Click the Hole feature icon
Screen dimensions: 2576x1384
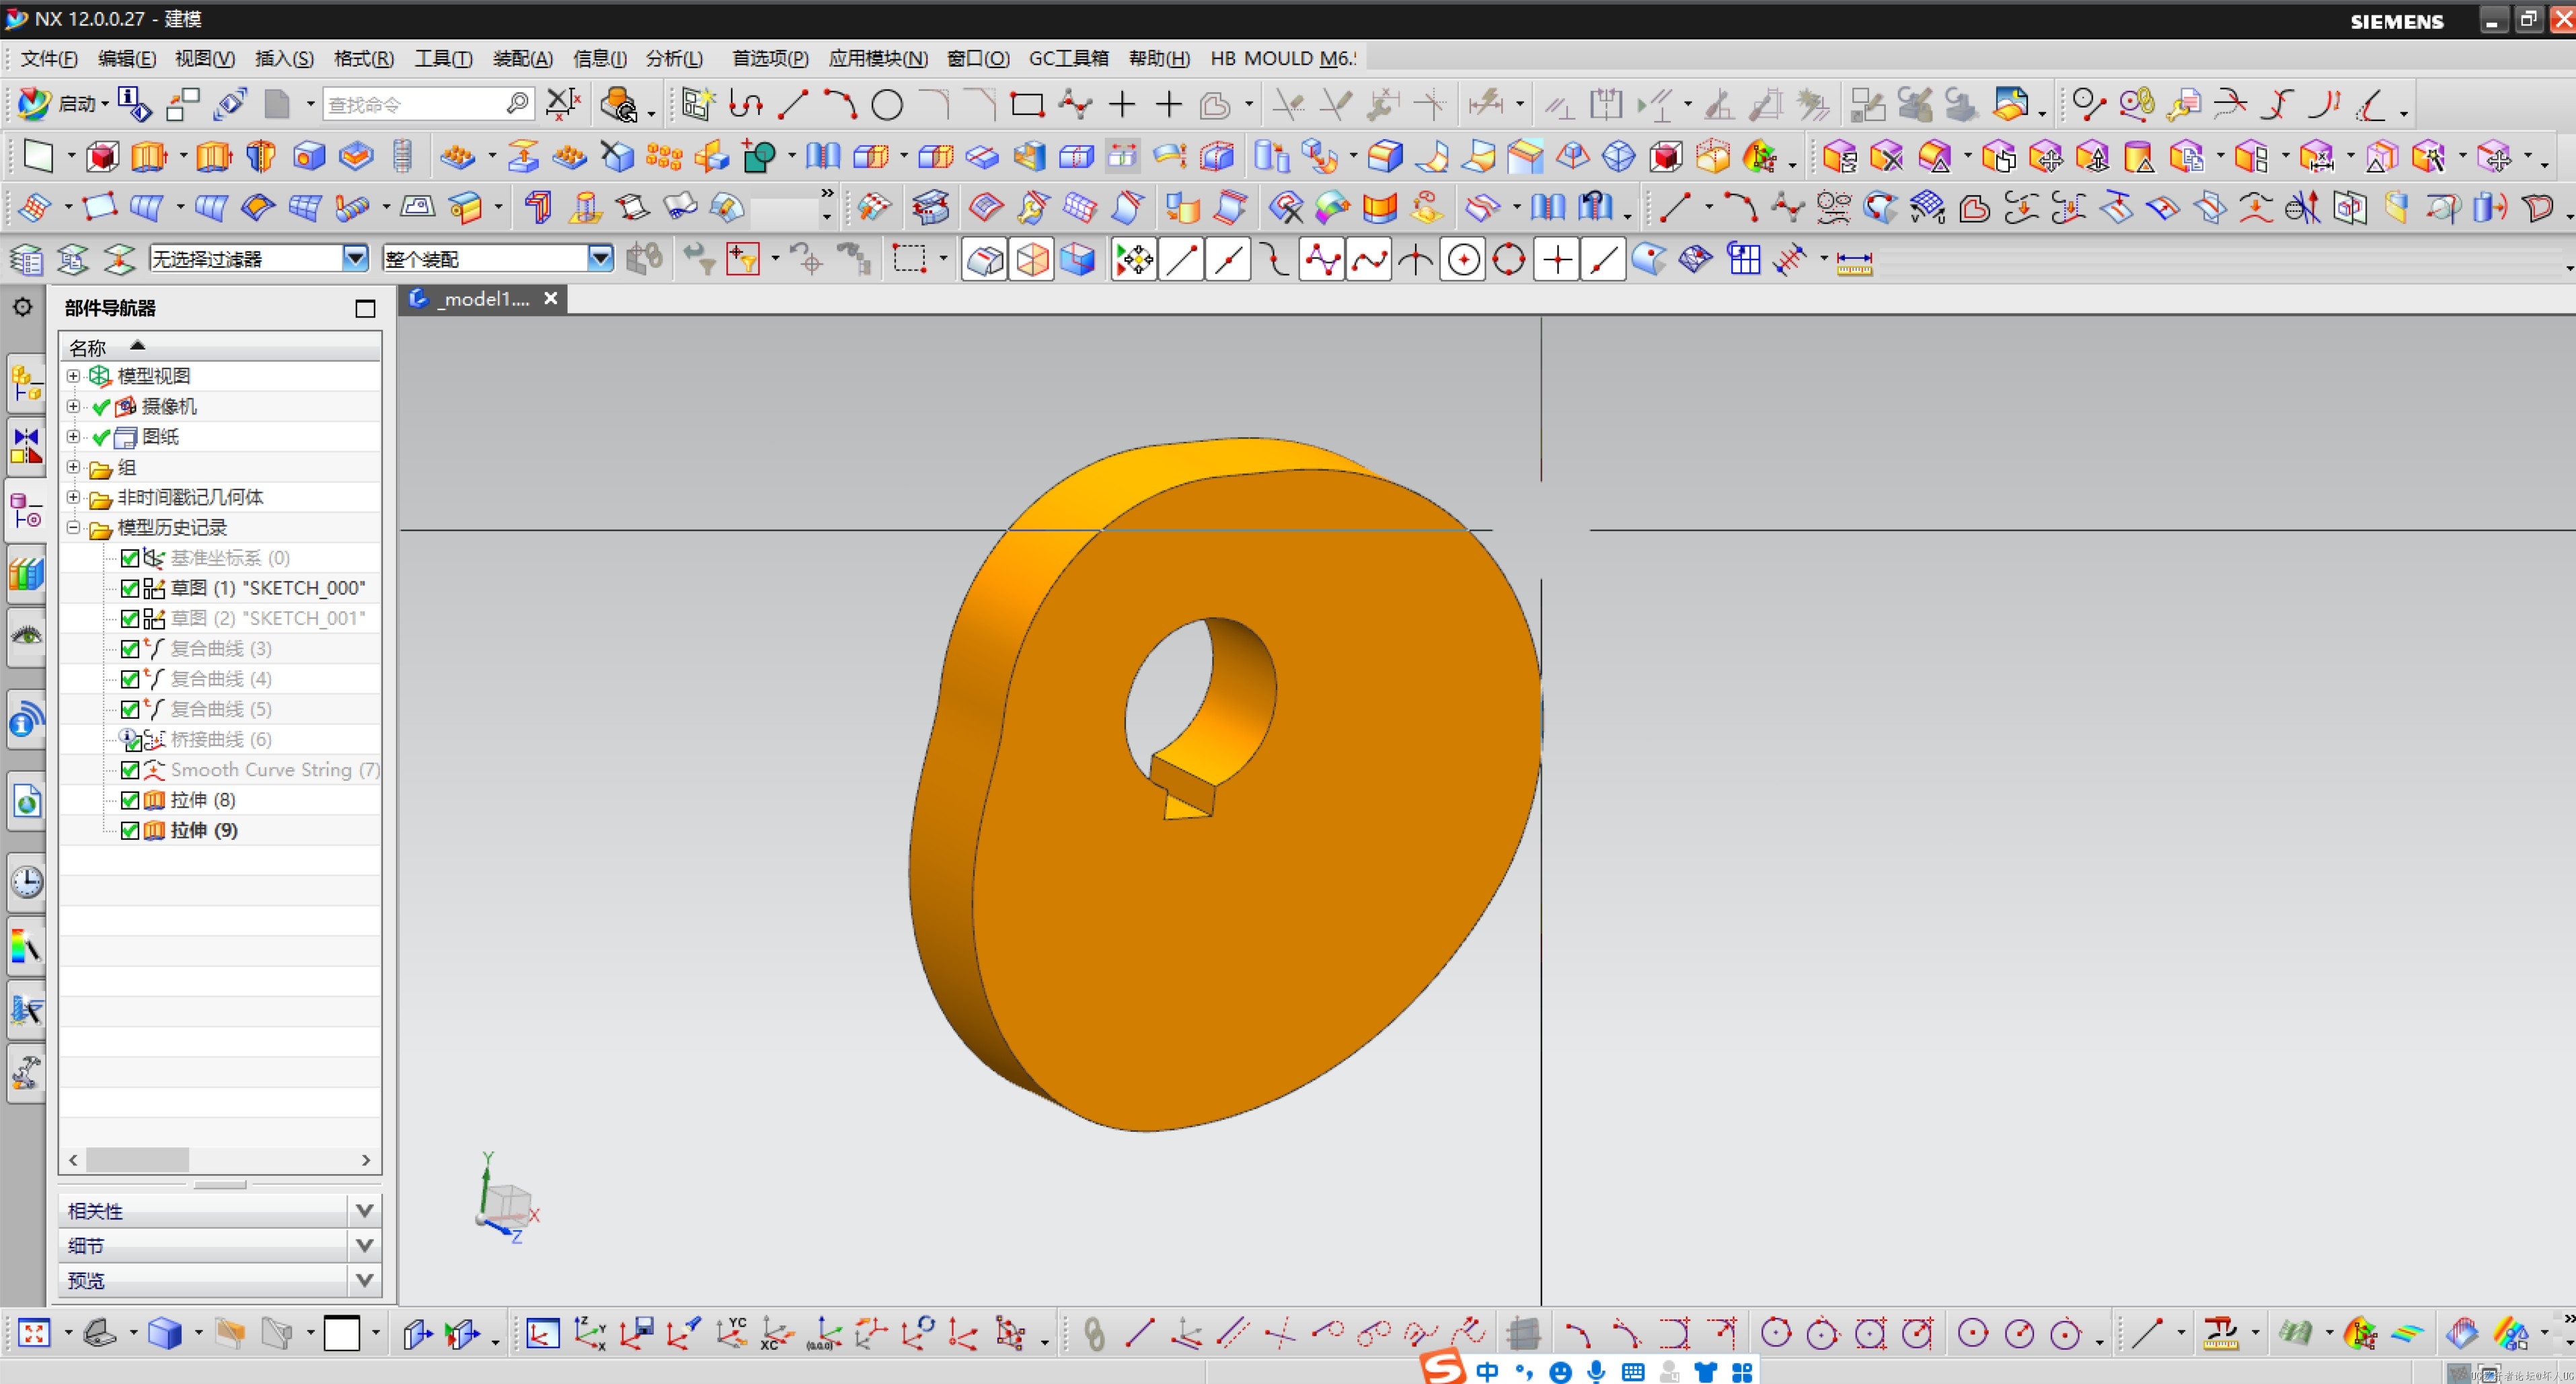pos(309,156)
